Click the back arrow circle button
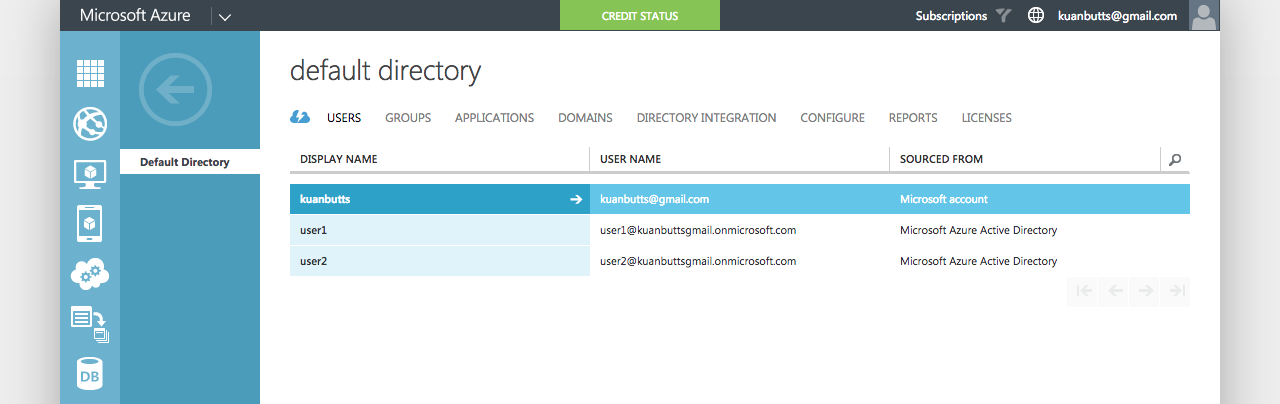The height and width of the screenshot is (404, 1280). 175,90
